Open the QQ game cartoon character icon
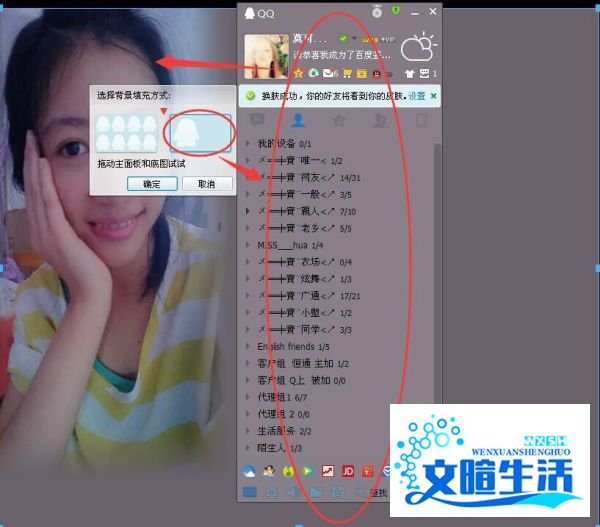This screenshot has width=600, height=527. pyautogui.click(x=269, y=471)
